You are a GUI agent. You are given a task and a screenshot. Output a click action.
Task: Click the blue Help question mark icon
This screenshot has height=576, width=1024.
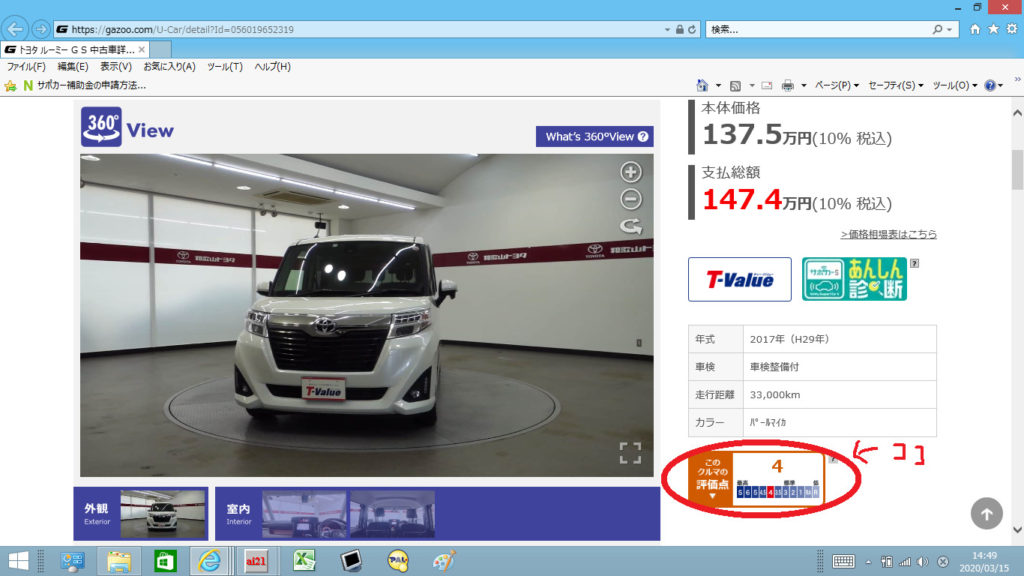[990, 86]
